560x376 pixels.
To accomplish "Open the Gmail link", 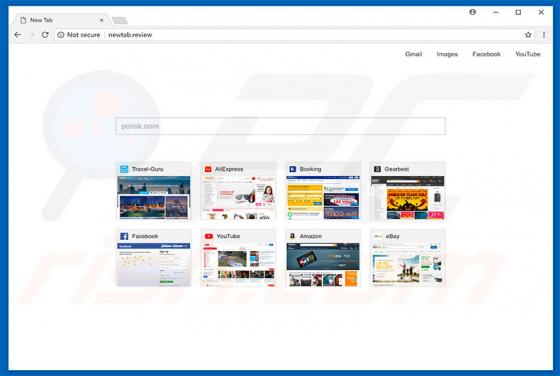I will pyautogui.click(x=414, y=54).
